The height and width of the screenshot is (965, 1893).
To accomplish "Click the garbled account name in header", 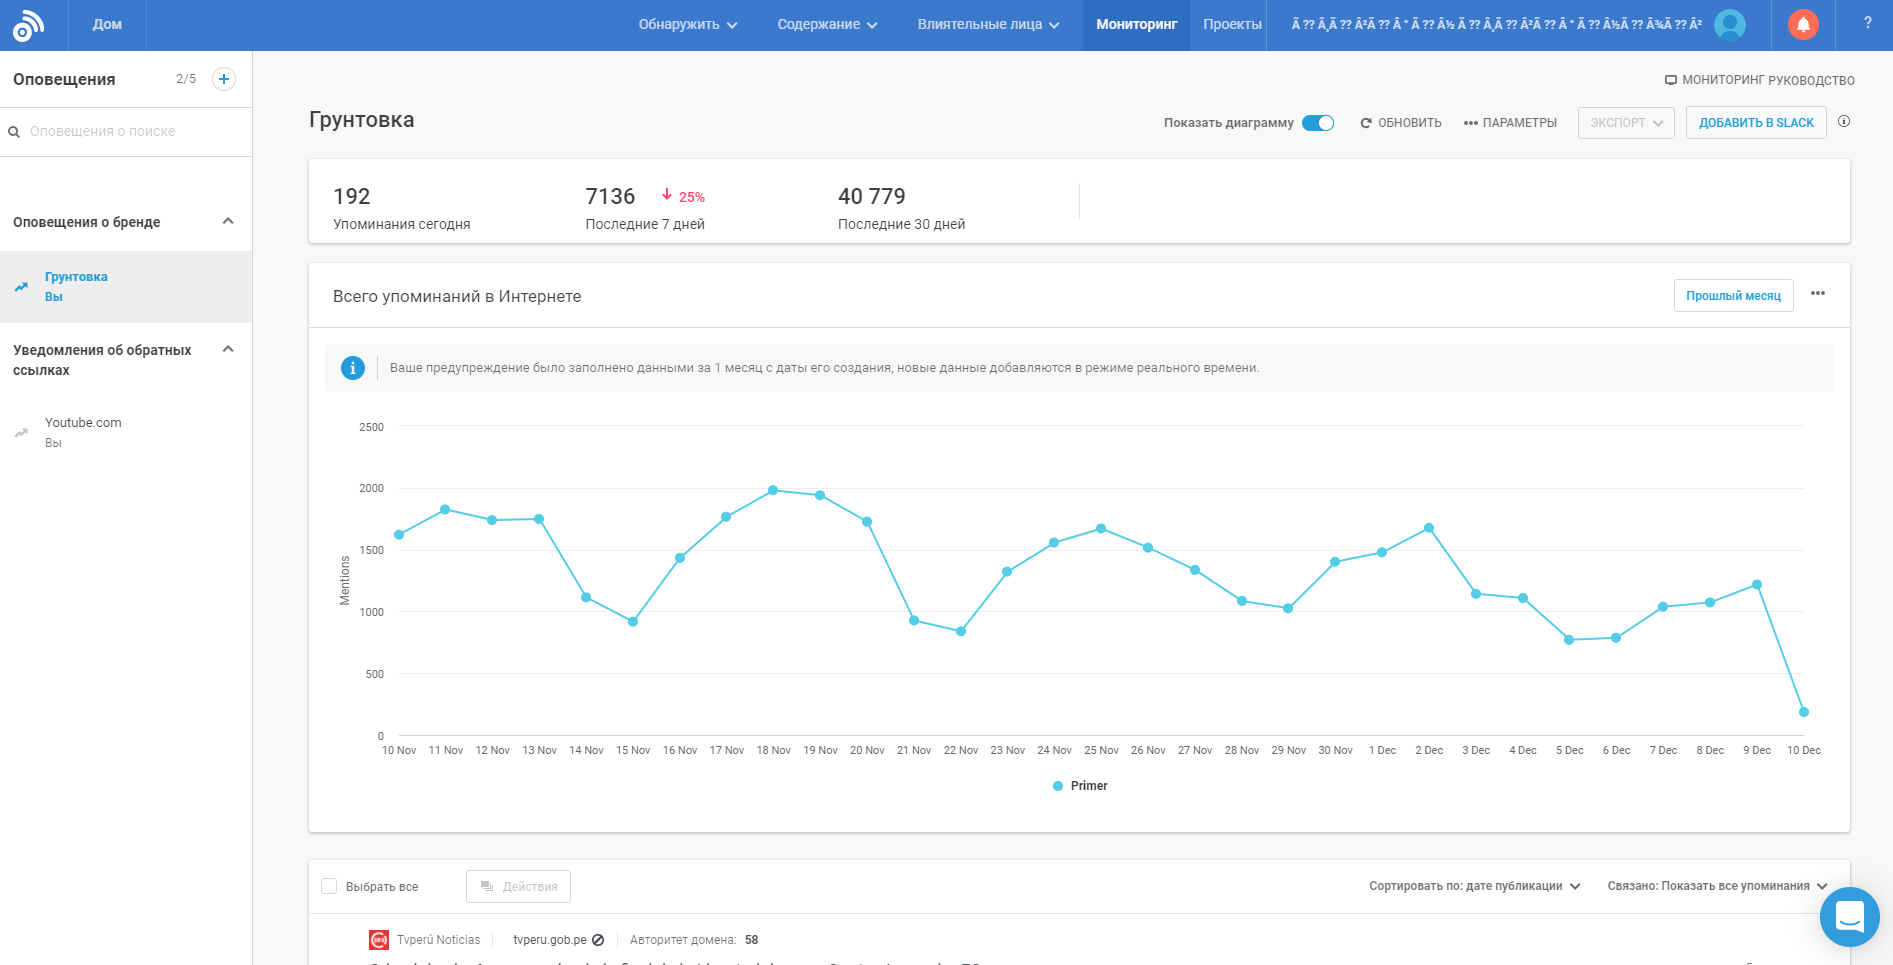I will (x=1496, y=25).
